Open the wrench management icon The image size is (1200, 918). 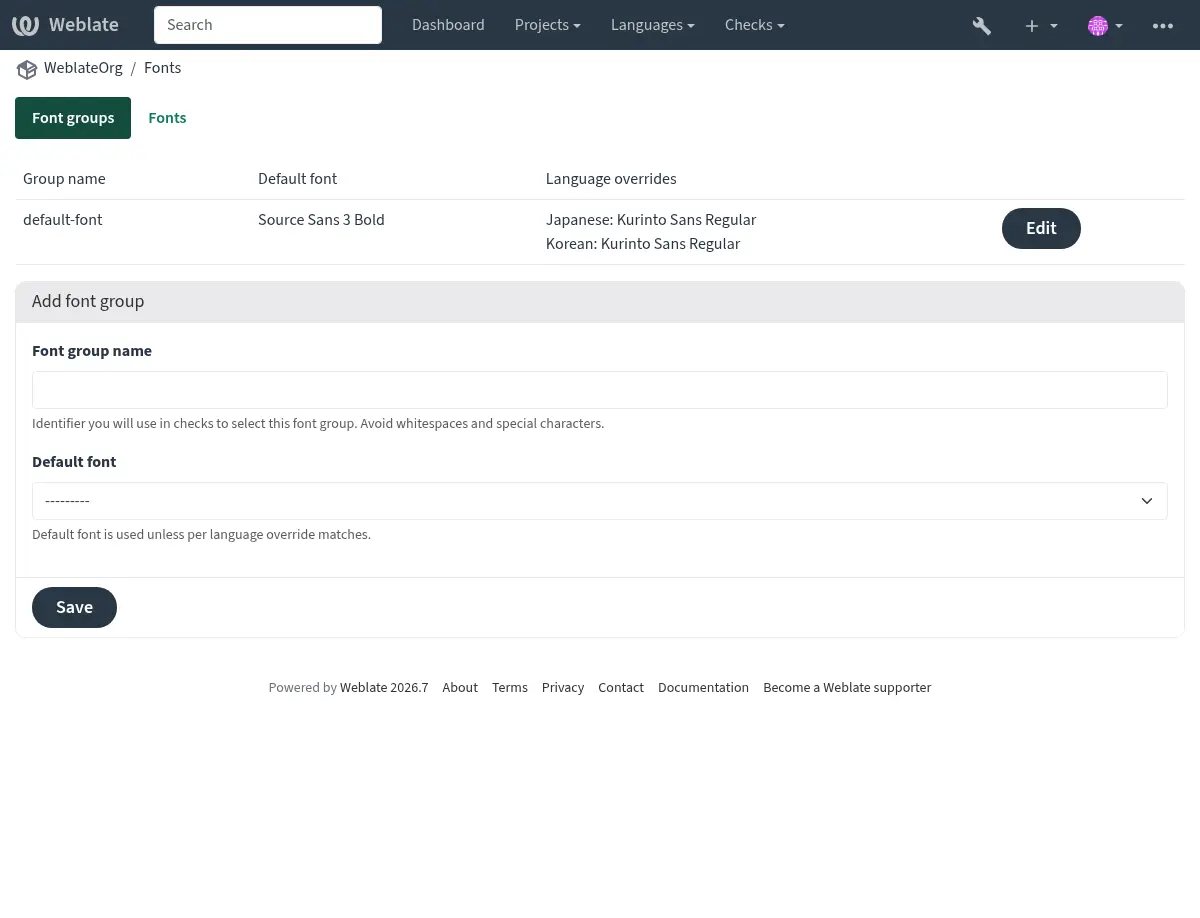tap(982, 25)
